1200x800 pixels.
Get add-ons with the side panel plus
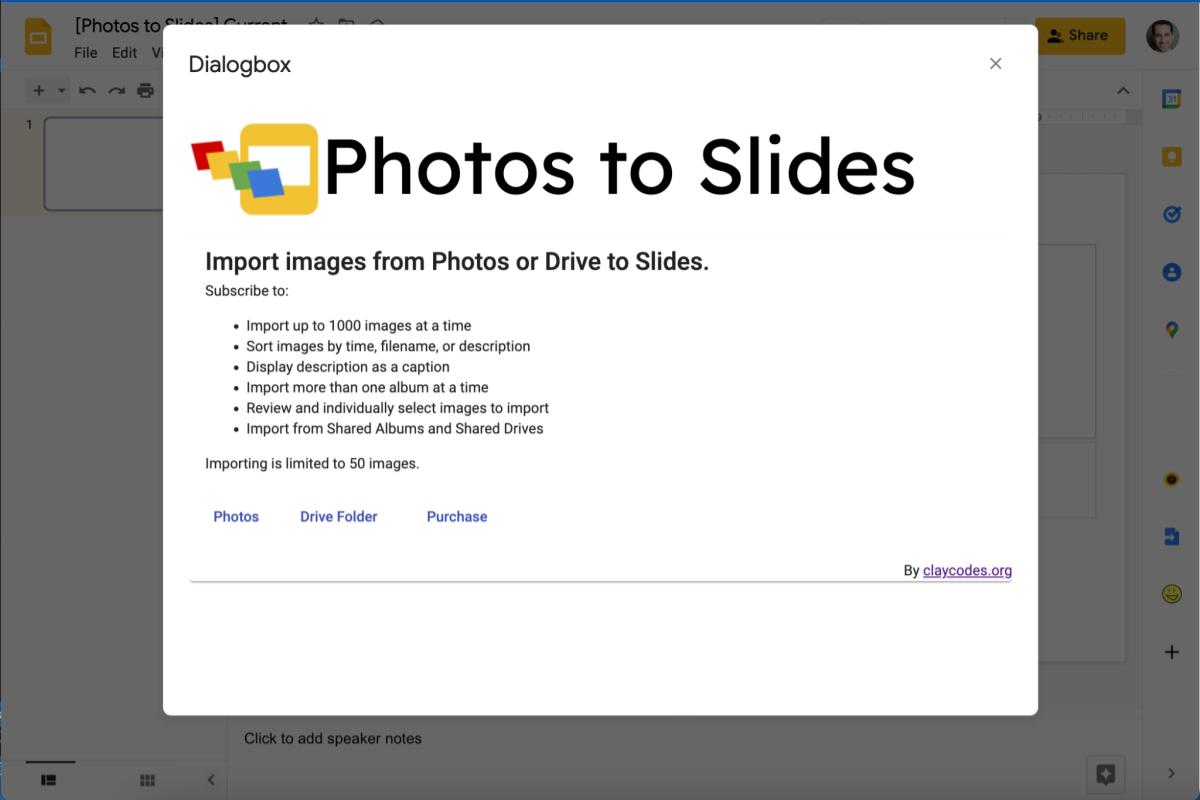coord(1171,652)
